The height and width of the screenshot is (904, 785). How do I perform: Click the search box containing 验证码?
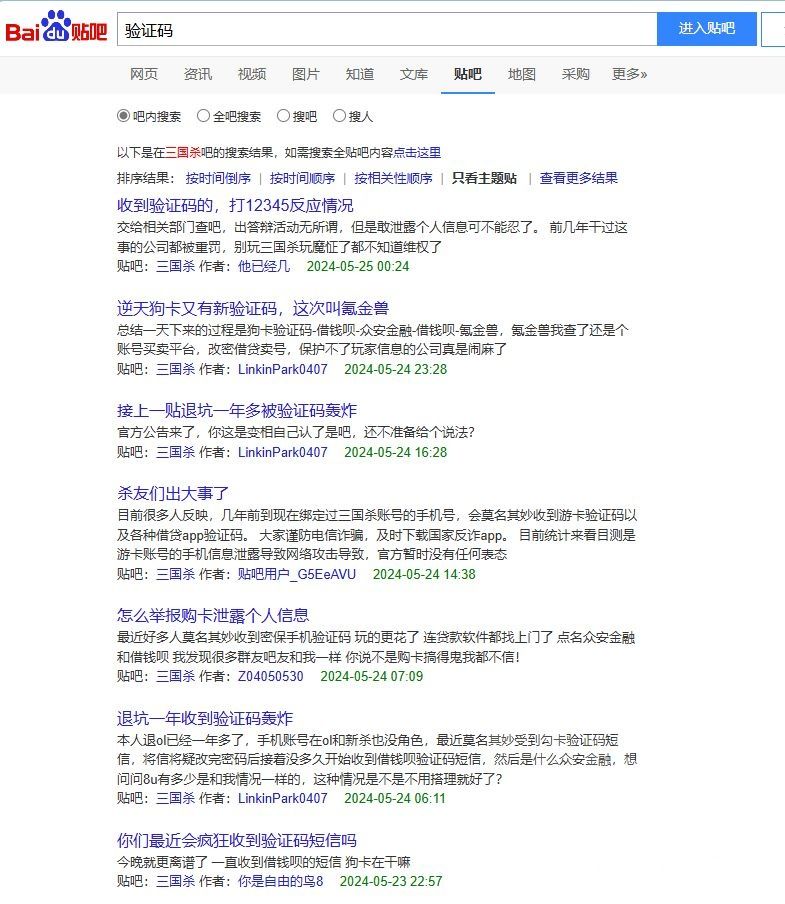coord(387,29)
